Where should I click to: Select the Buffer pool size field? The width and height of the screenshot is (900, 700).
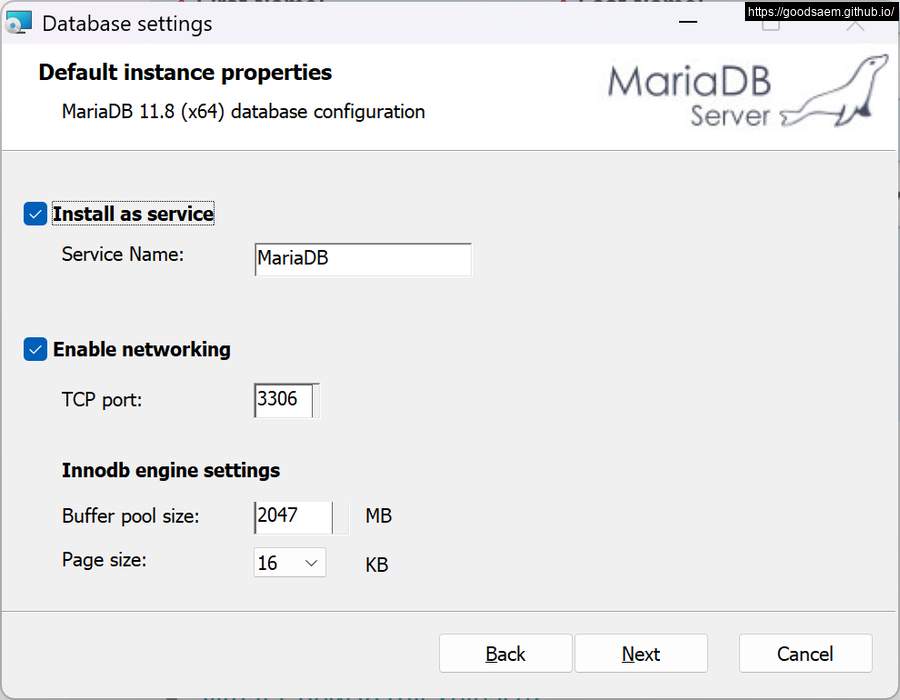(294, 517)
